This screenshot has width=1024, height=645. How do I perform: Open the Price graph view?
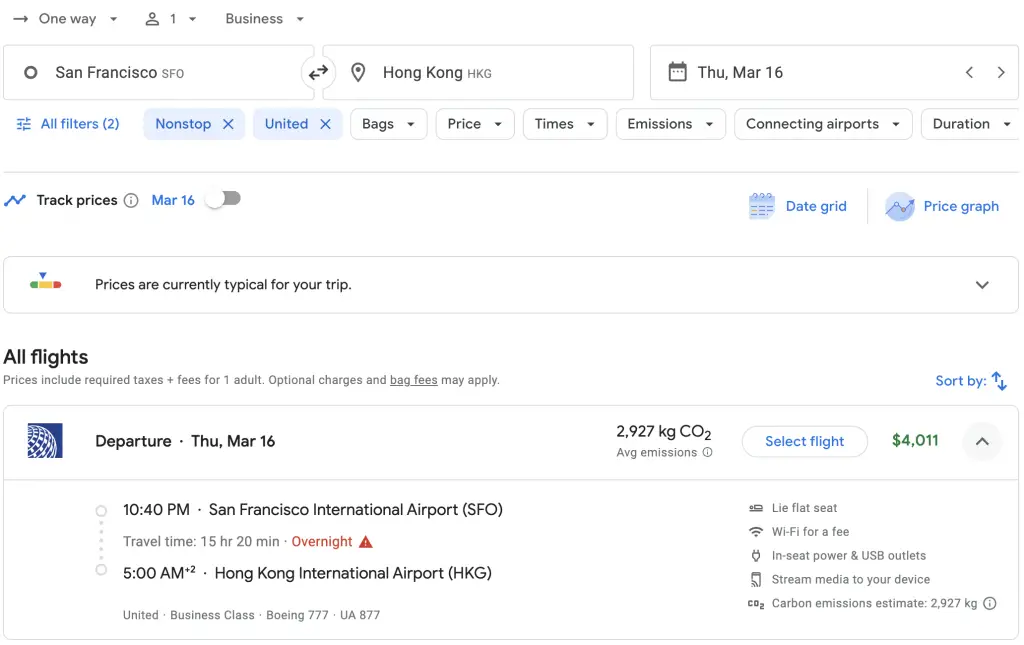point(942,206)
